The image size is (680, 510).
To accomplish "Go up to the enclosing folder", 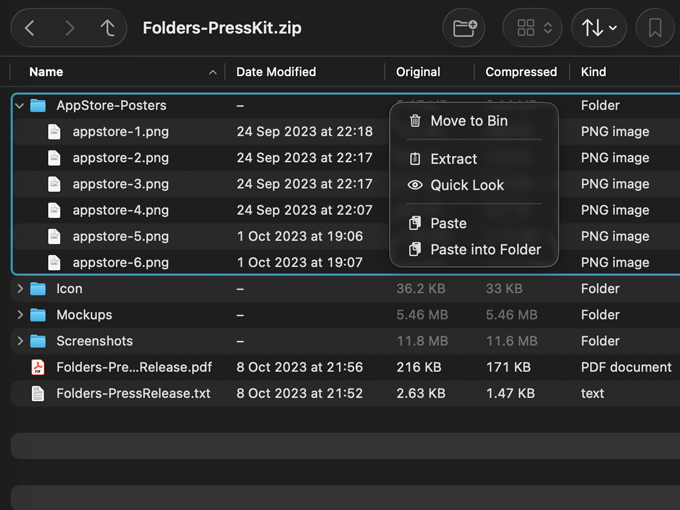I will 108,28.
